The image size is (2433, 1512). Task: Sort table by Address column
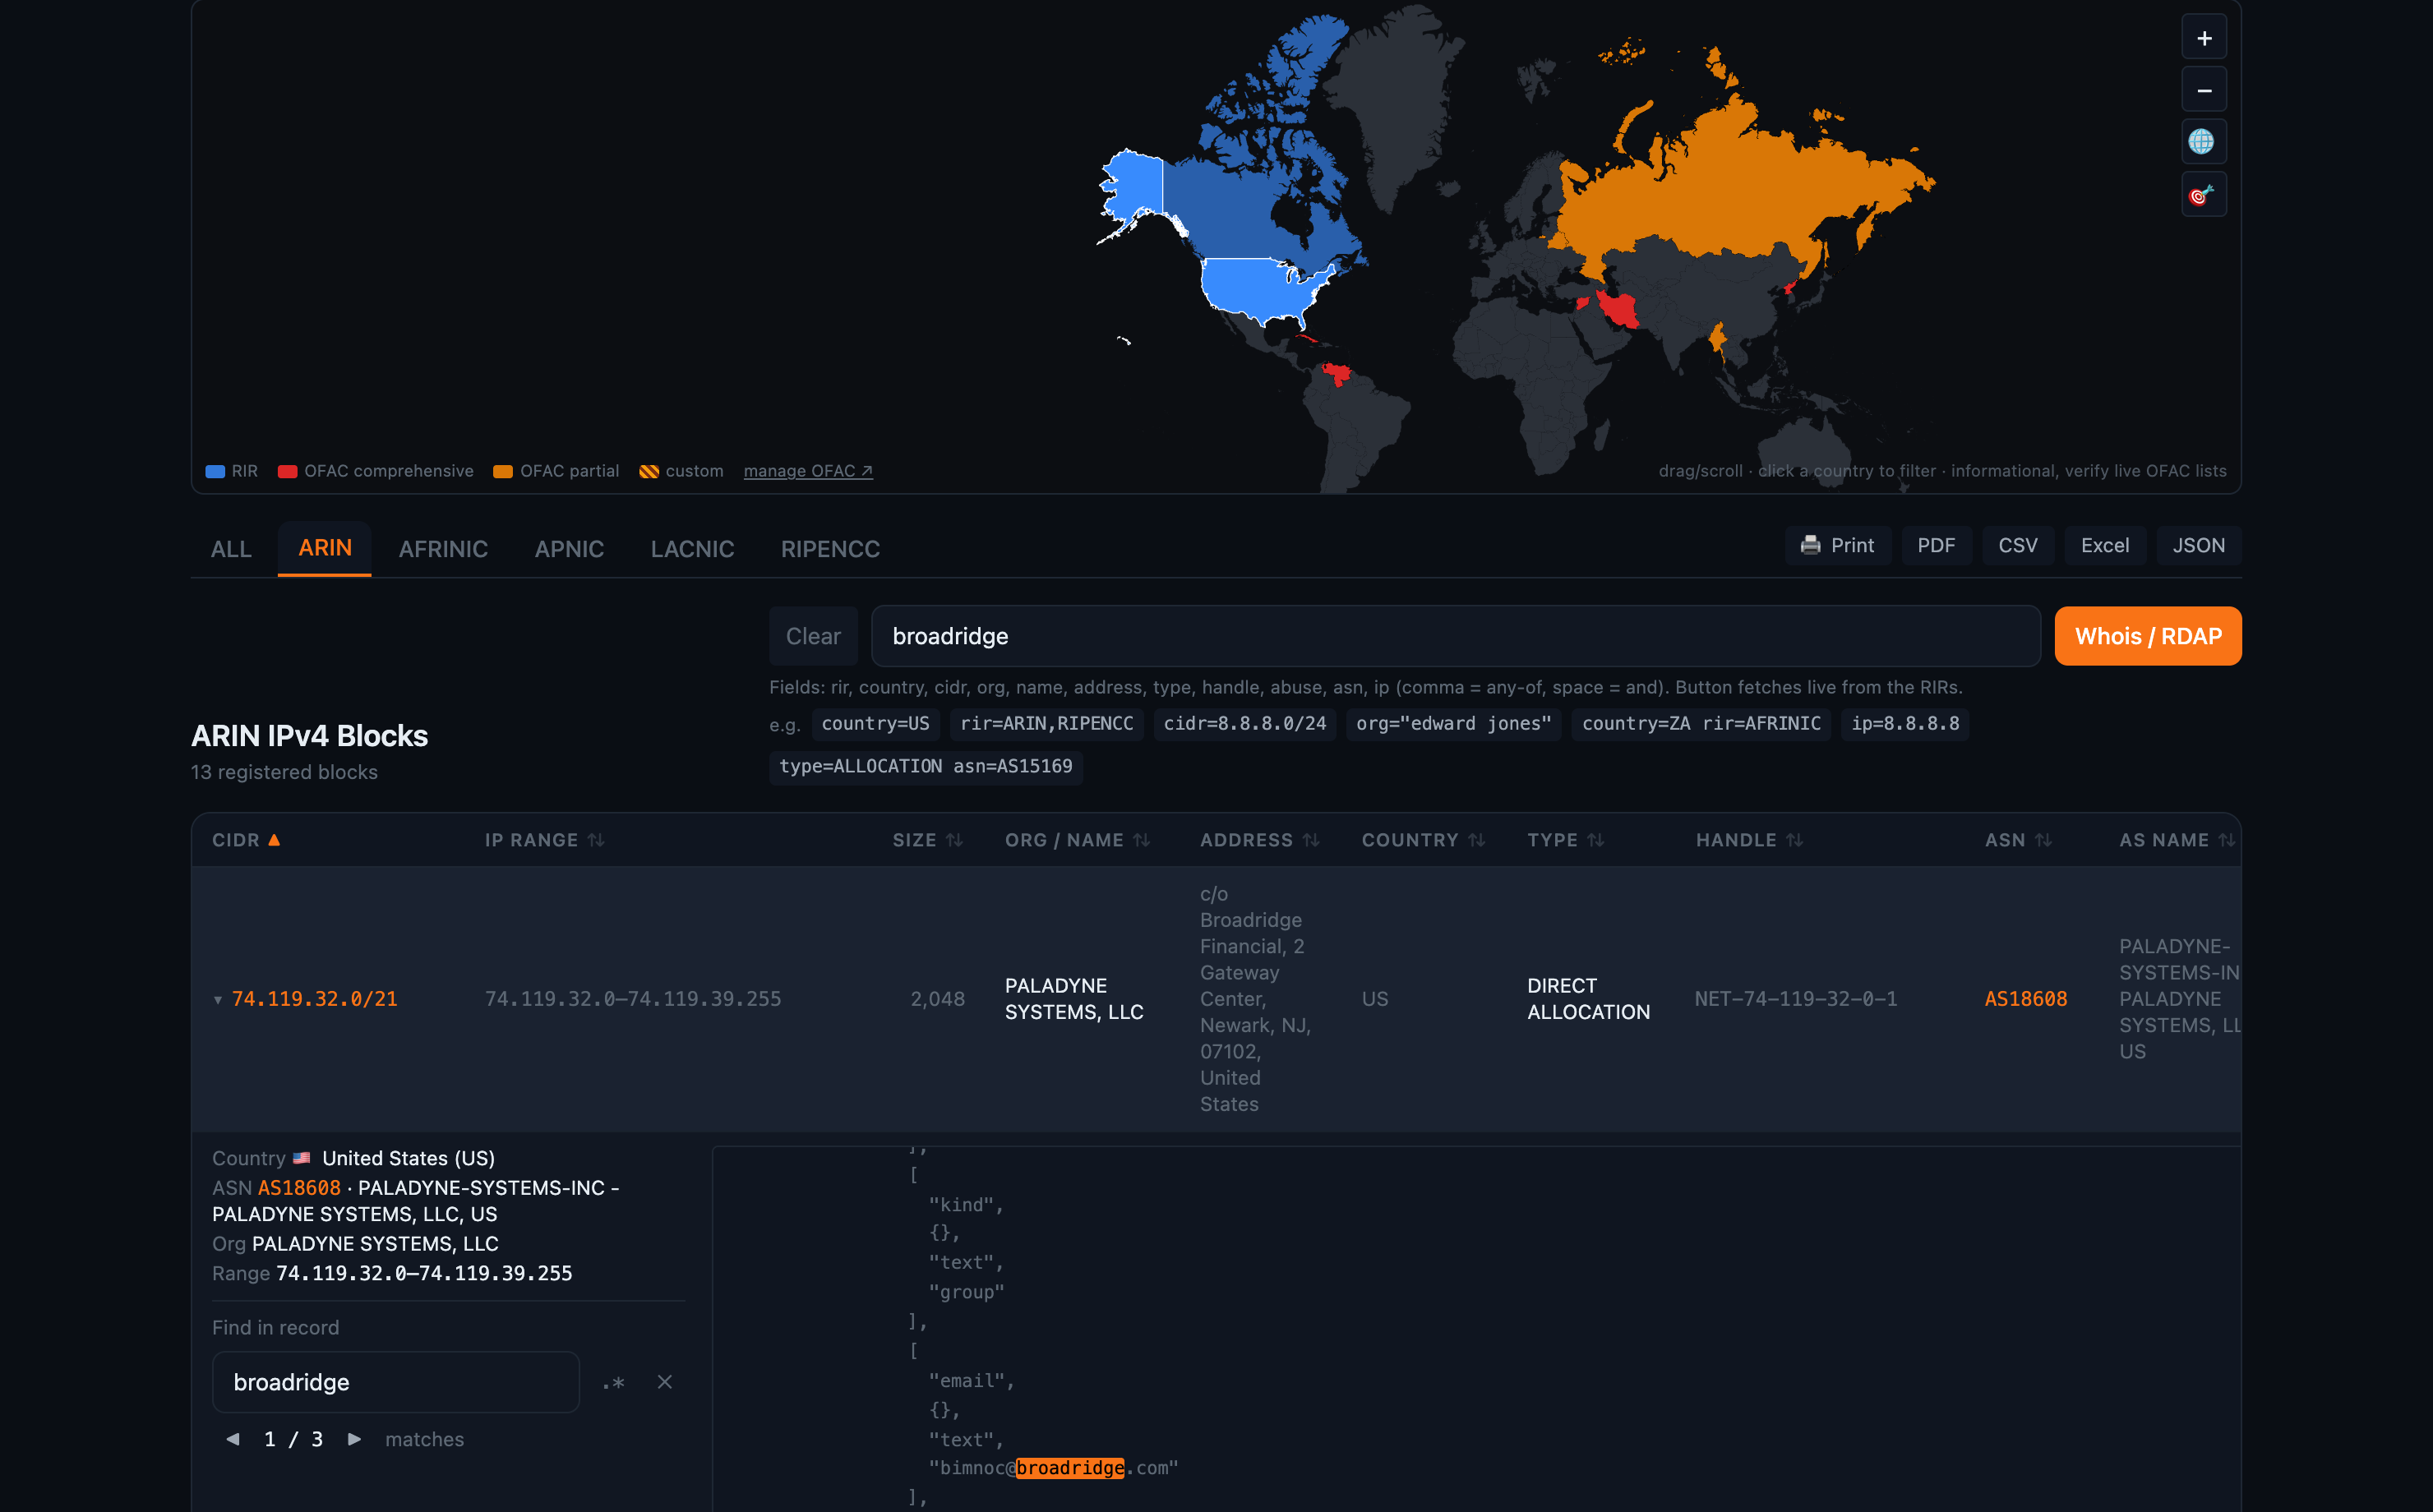point(1259,840)
